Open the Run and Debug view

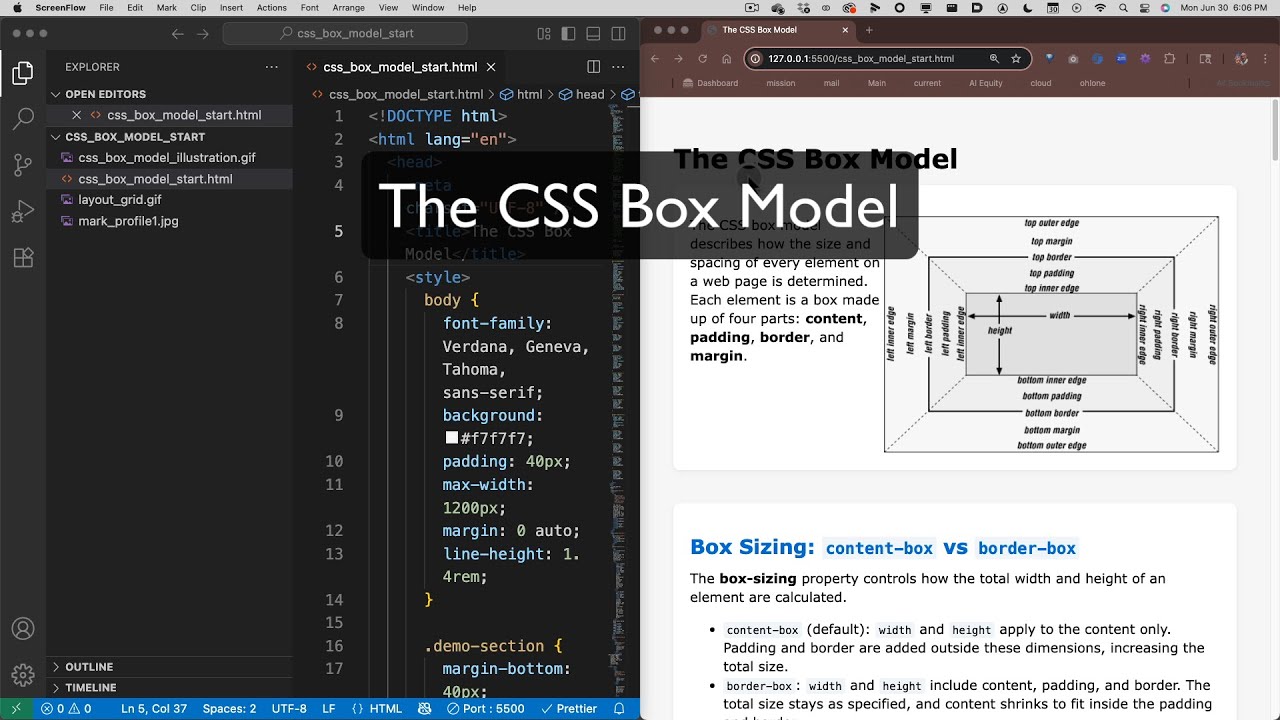22,211
